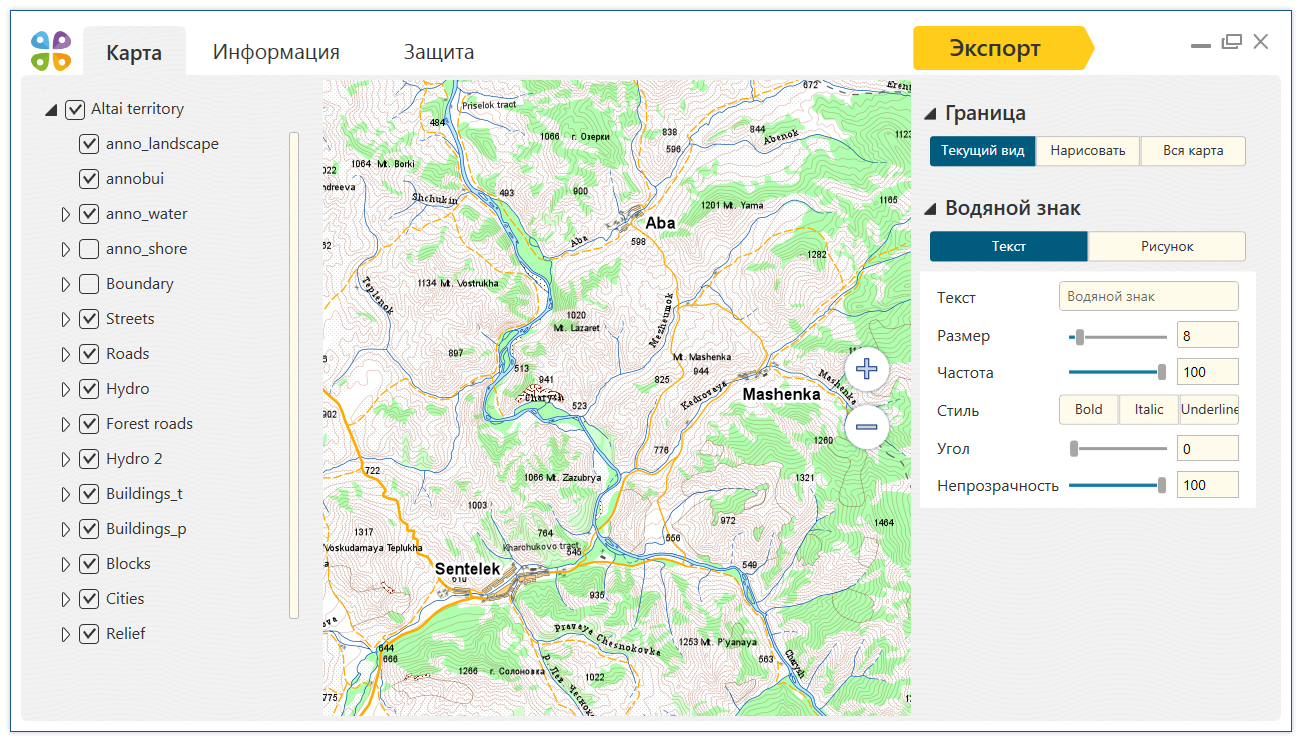Uncheck anno_water layer checkbox
Viewport: 1302px width, 742px height.
(89, 214)
